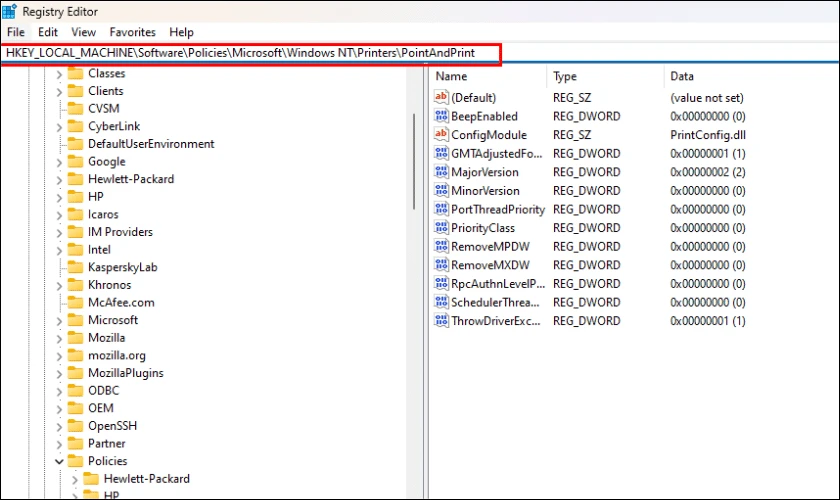Click the SchedulerThrea... DWORD icon
840x500 pixels.
[441, 302]
